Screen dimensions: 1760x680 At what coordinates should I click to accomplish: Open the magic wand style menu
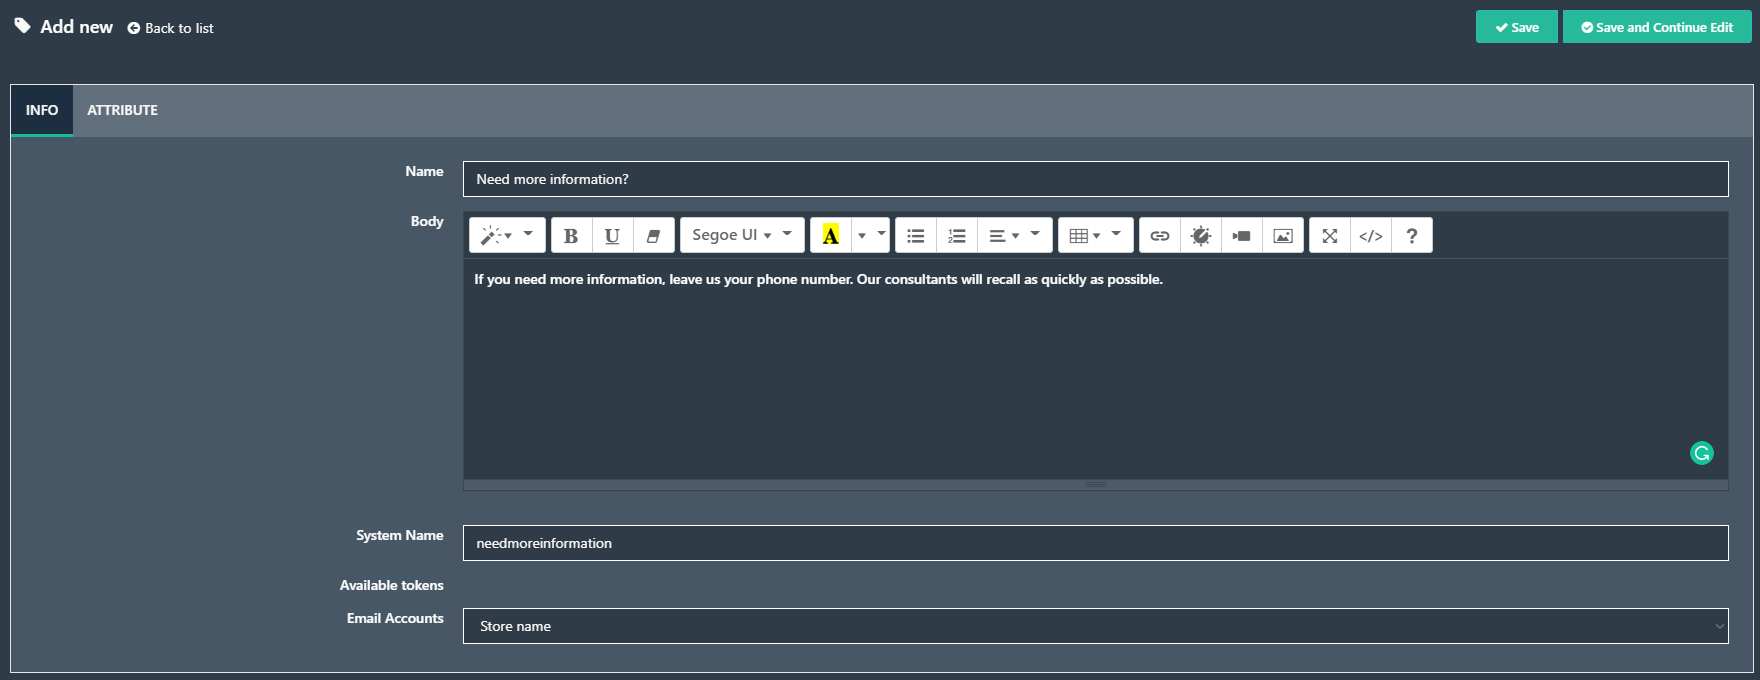(x=507, y=235)
